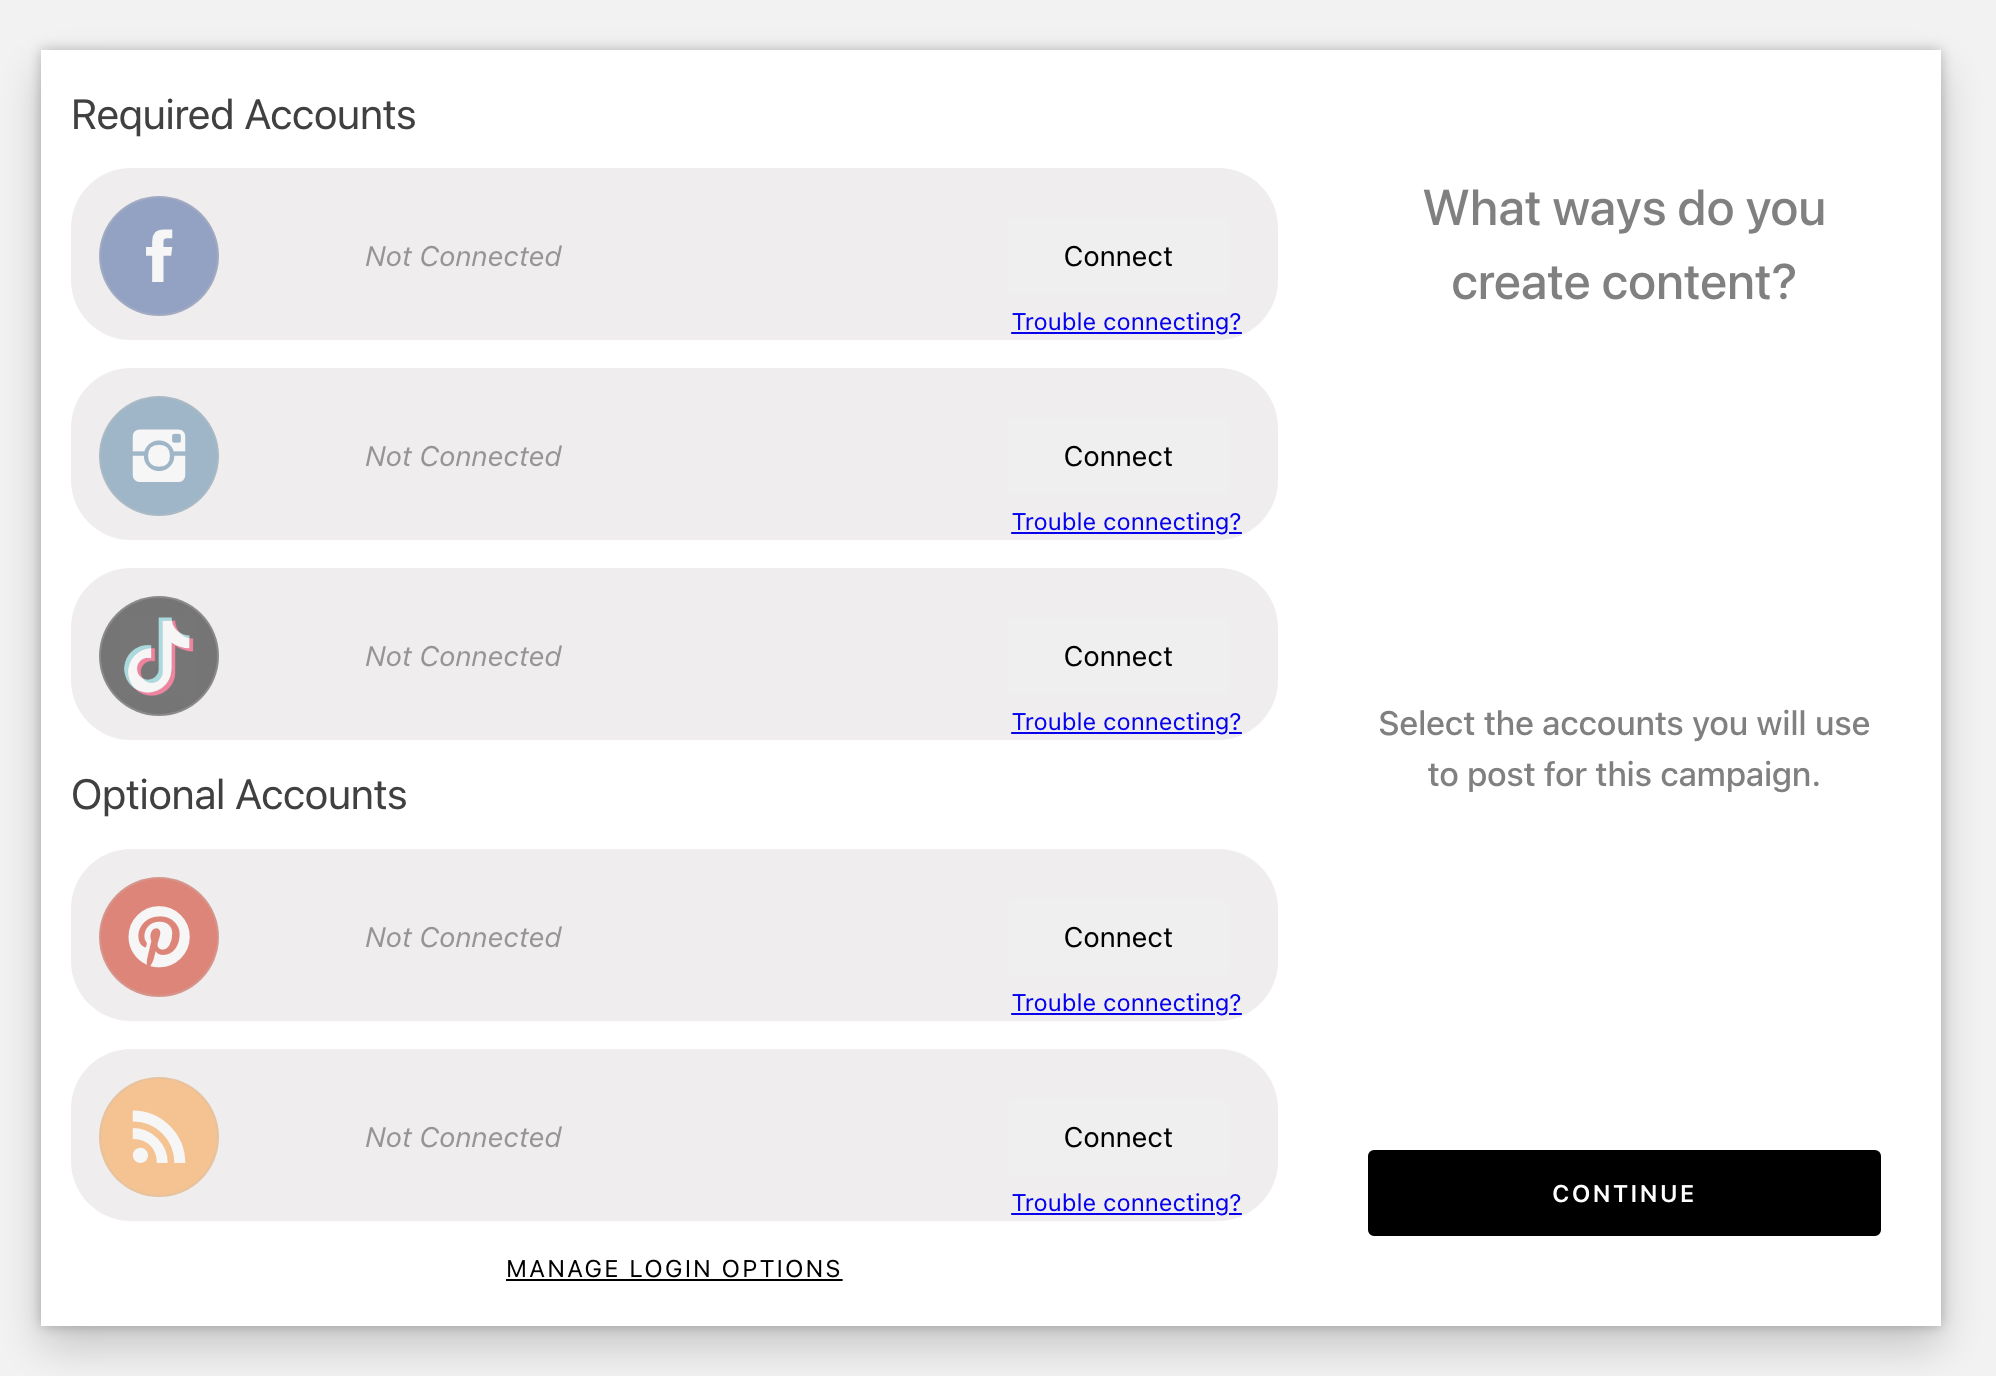Click the Facebook account icon
Screen dimensions: 1996x1376
pyautogui.click(x=159, y=256)
